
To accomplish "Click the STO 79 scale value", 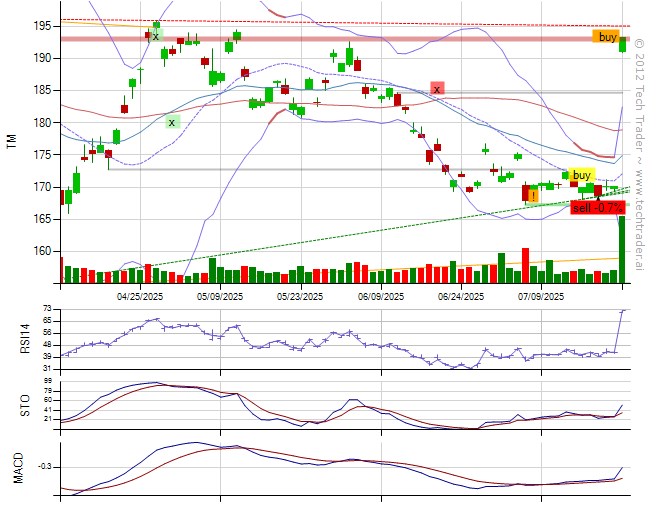I will [x=47, y=391].
